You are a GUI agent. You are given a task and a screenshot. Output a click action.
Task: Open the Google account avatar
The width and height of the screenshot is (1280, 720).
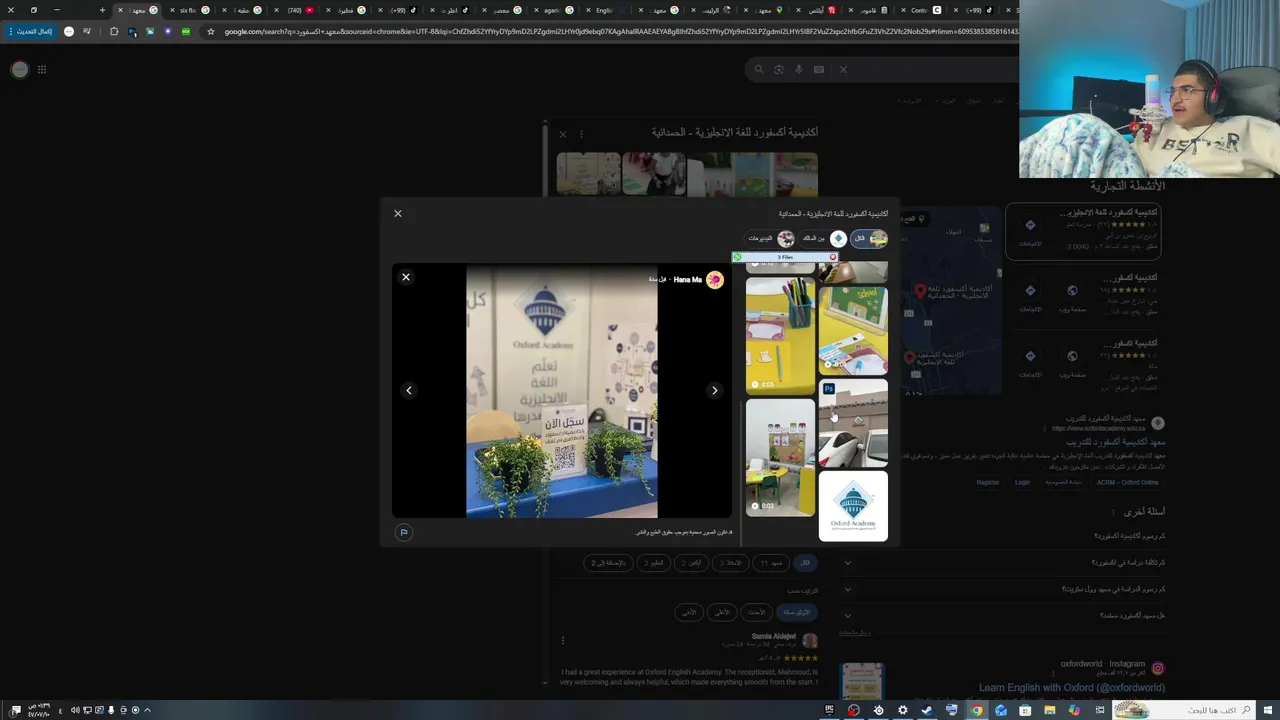point(19,69)
